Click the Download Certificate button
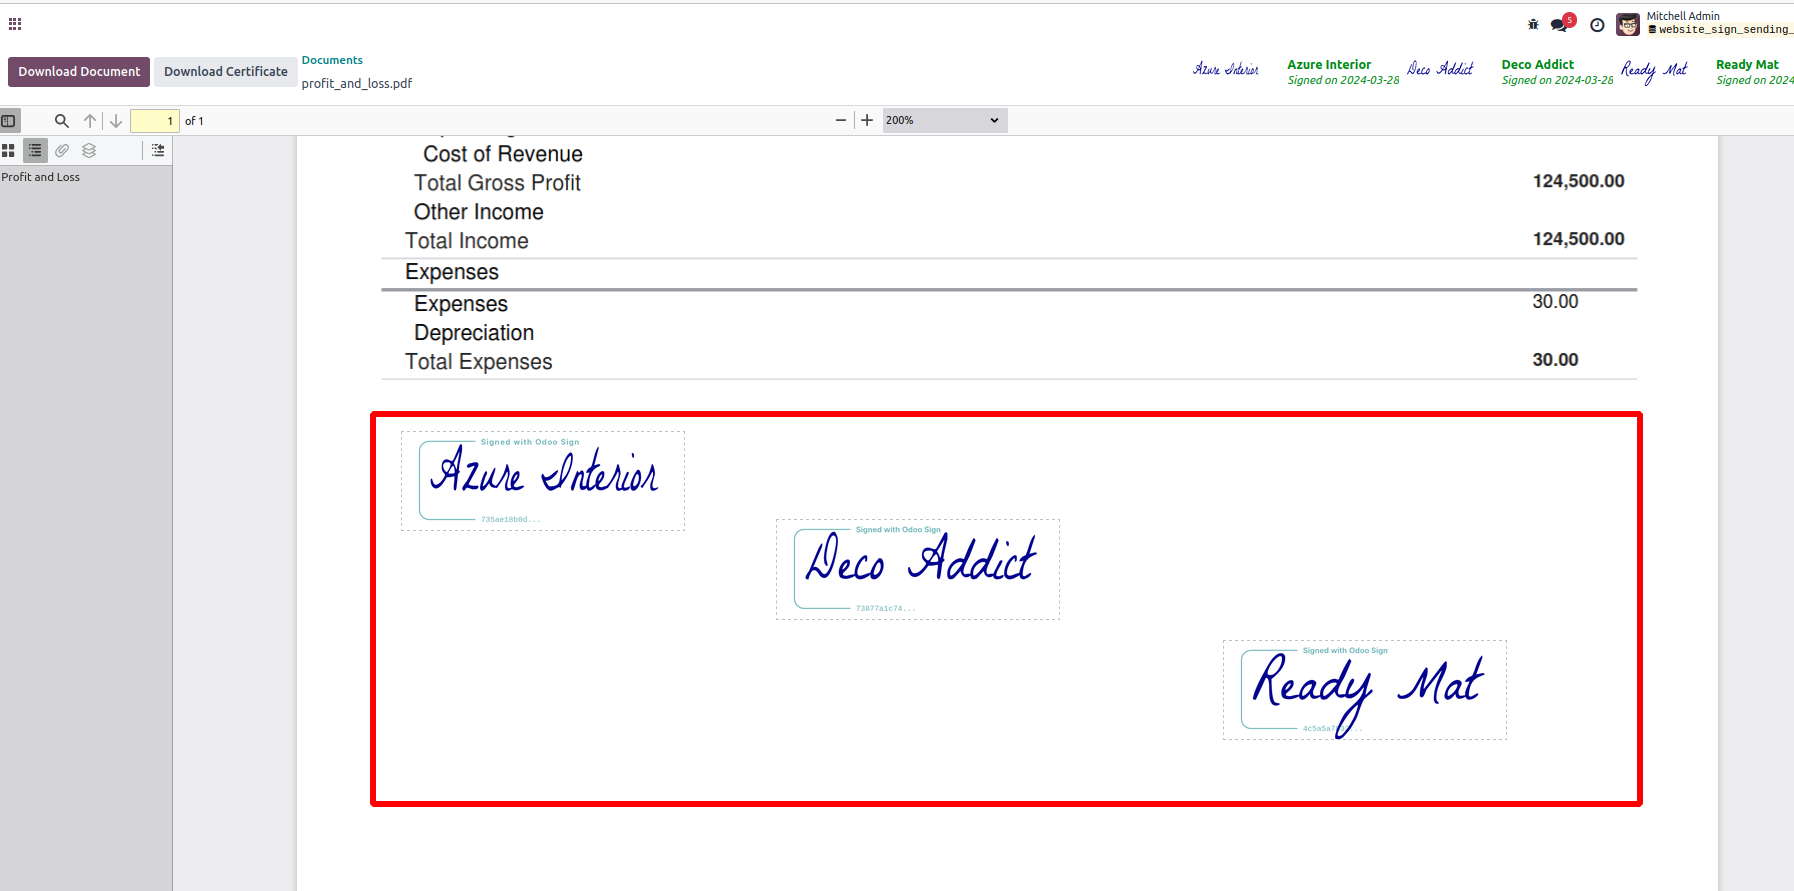The image size is (1794, 891). (226, 72)
